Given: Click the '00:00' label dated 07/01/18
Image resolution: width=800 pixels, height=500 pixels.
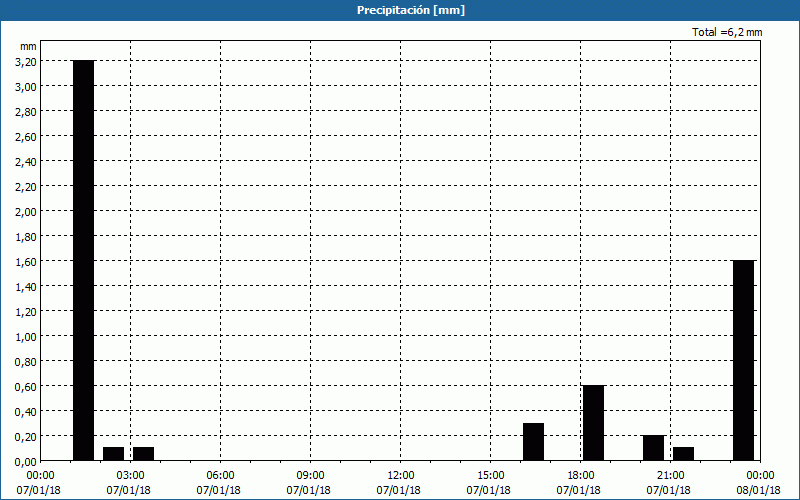Looking at the screenshot, I should [x=40, y=476].
